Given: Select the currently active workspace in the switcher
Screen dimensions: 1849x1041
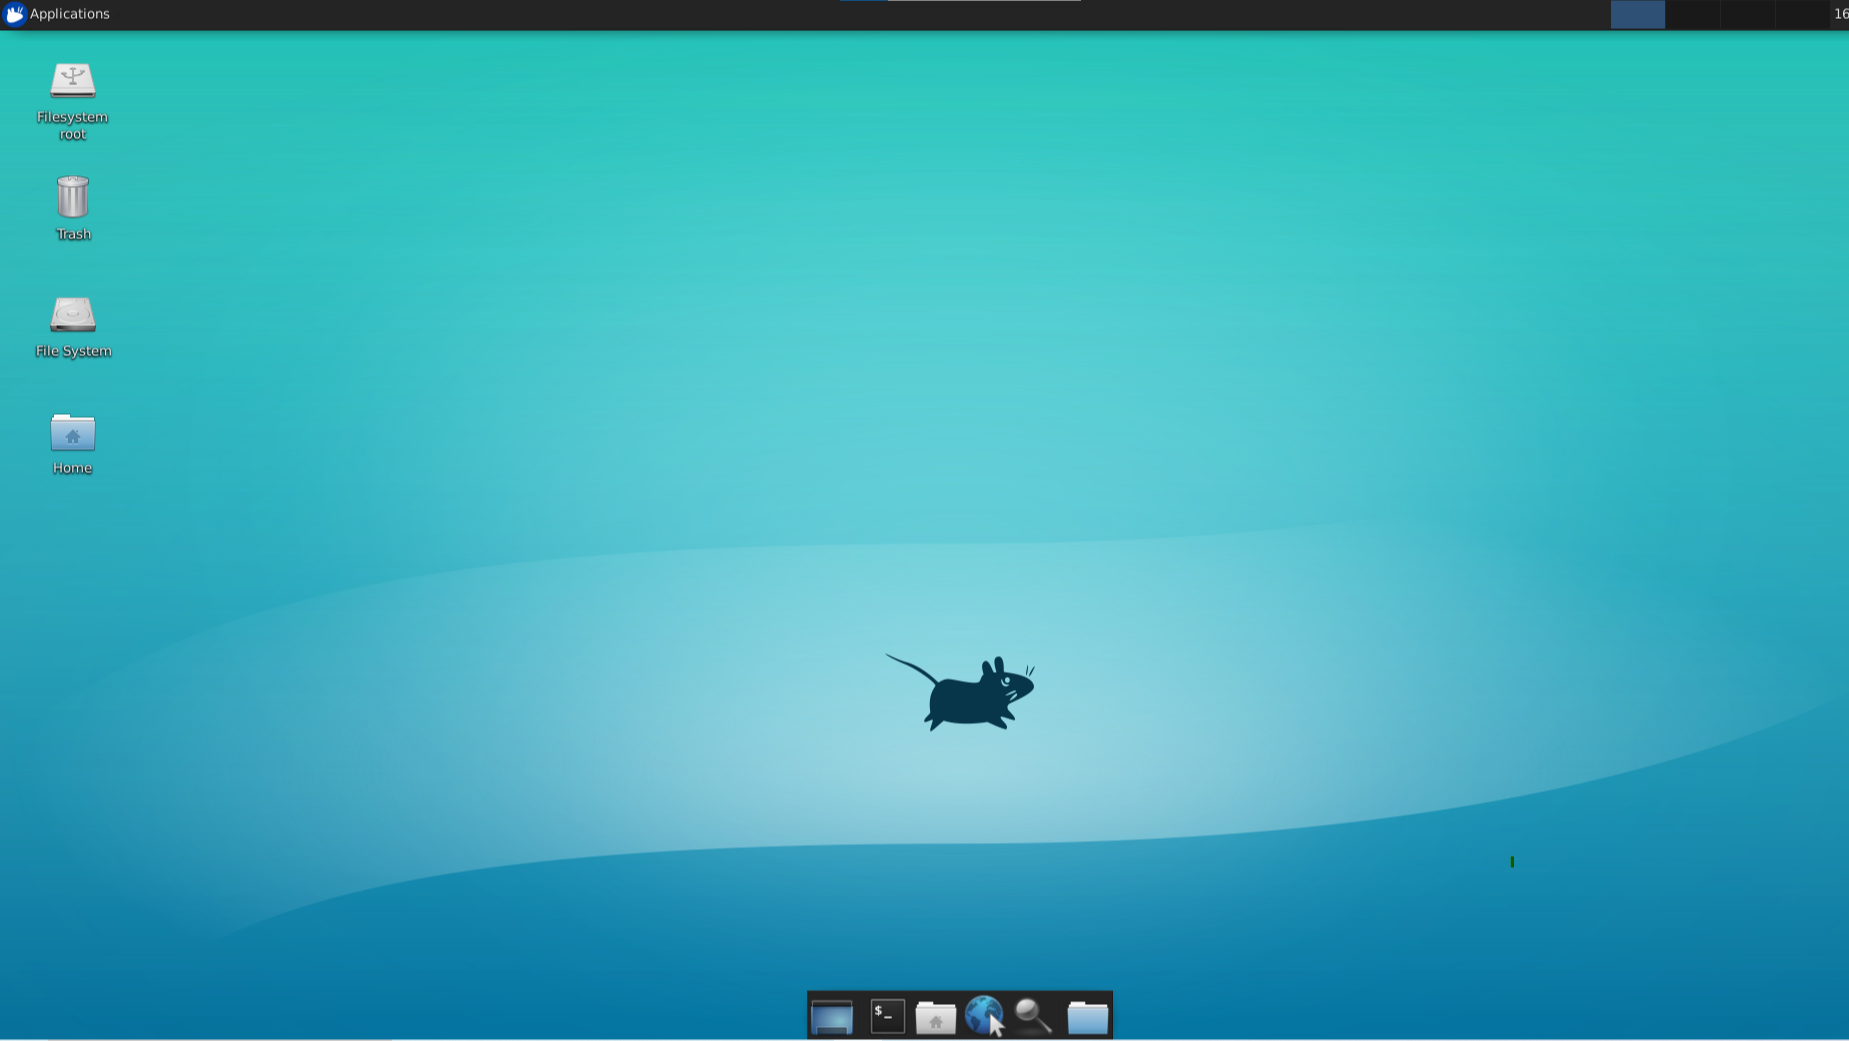Looking at the screenshot, I should click(1638, 14).
